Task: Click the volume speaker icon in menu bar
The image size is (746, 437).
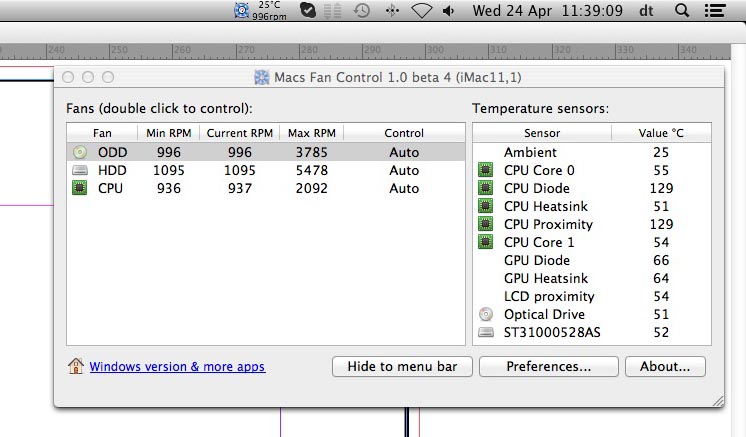Action: [x=449, y=10]
